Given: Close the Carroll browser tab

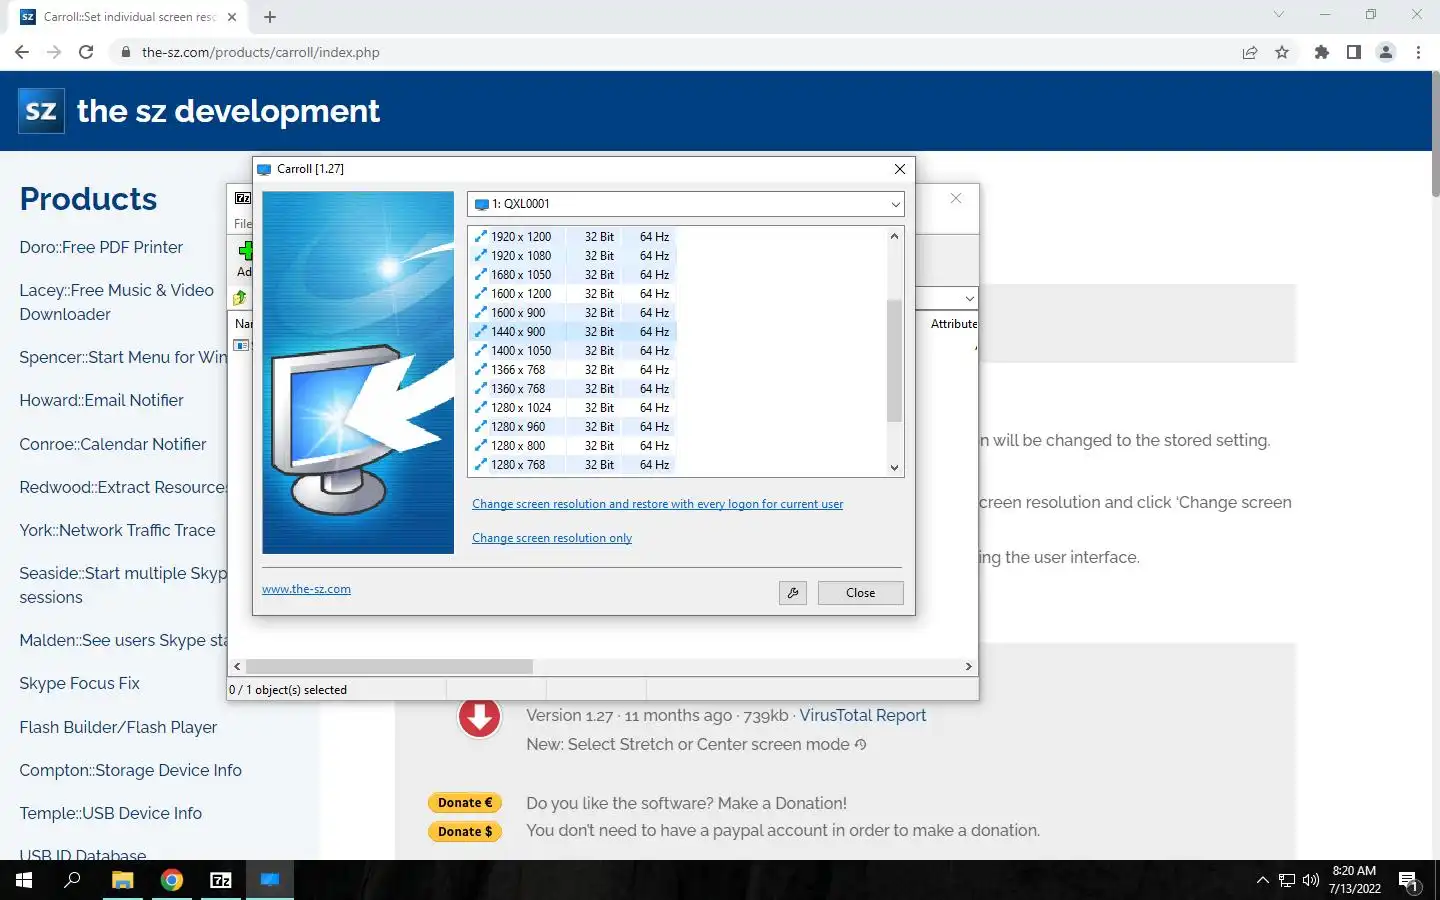Looking at the screenshot, I should (232, 17).
